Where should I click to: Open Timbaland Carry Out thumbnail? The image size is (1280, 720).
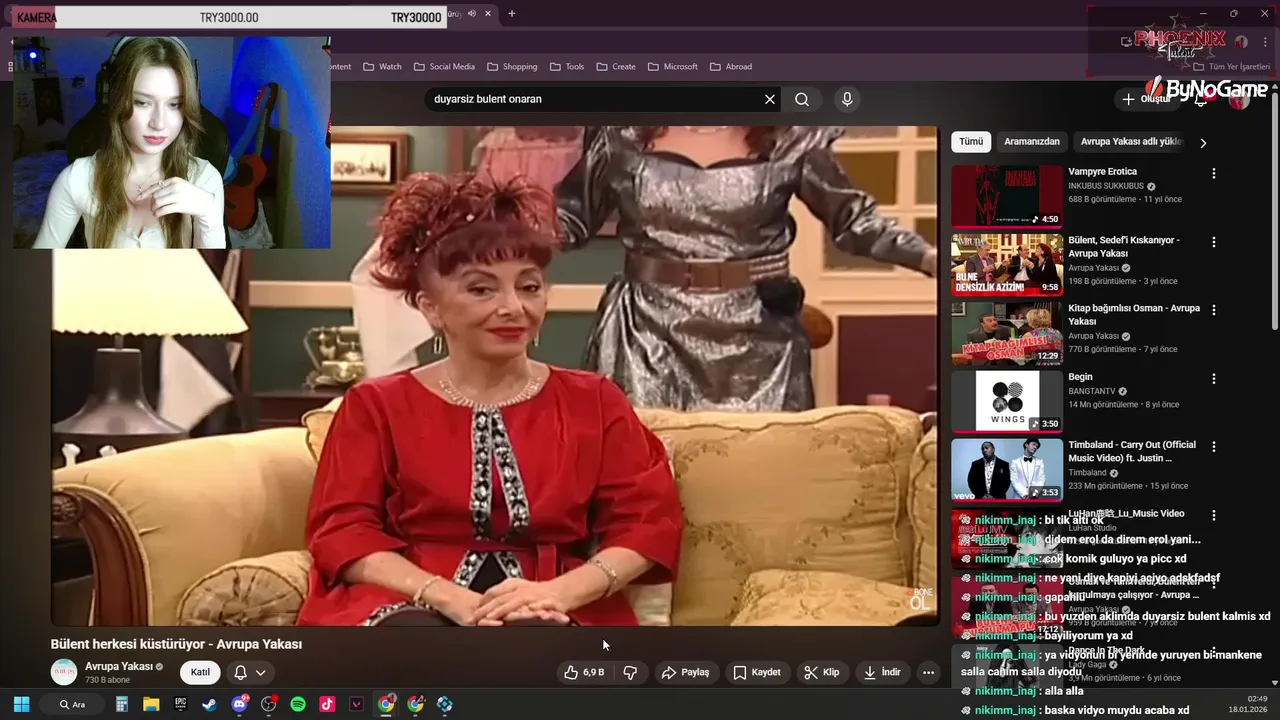[x=1007, y=469]
